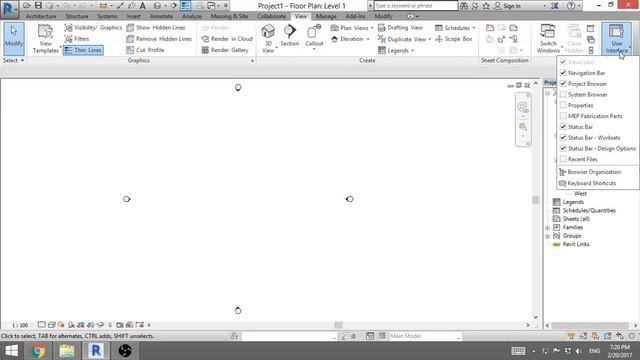Switch to Collaborate tab
This screenshot has width=640, height=360.
tap(271, 16)
